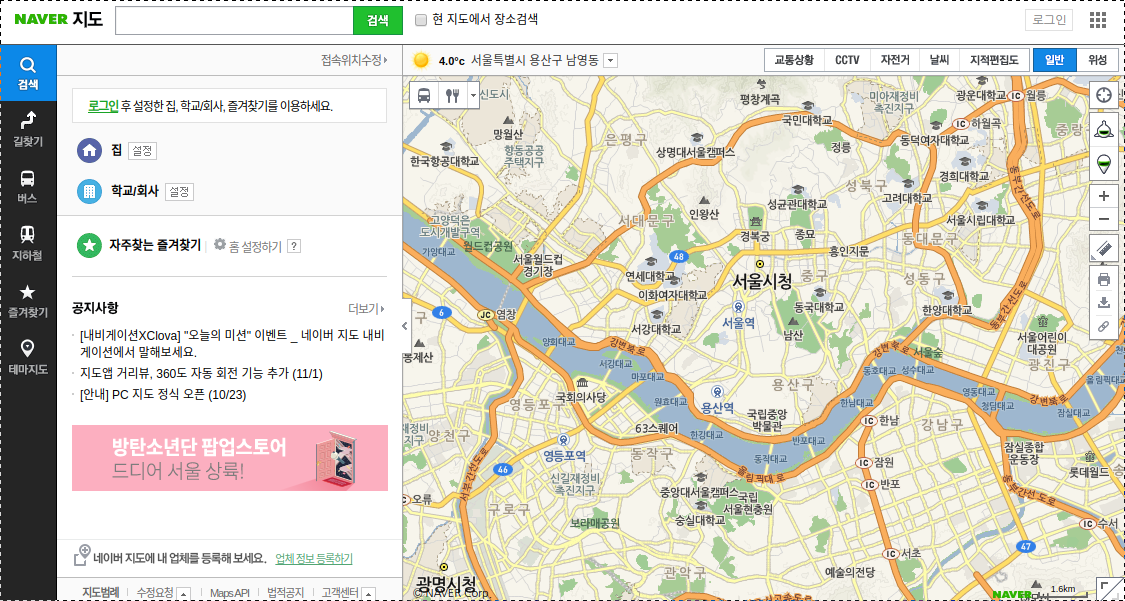Toggle the 자전거 bicycle map layer
The image size is (1125, 601).
click(x=895, y=59)
